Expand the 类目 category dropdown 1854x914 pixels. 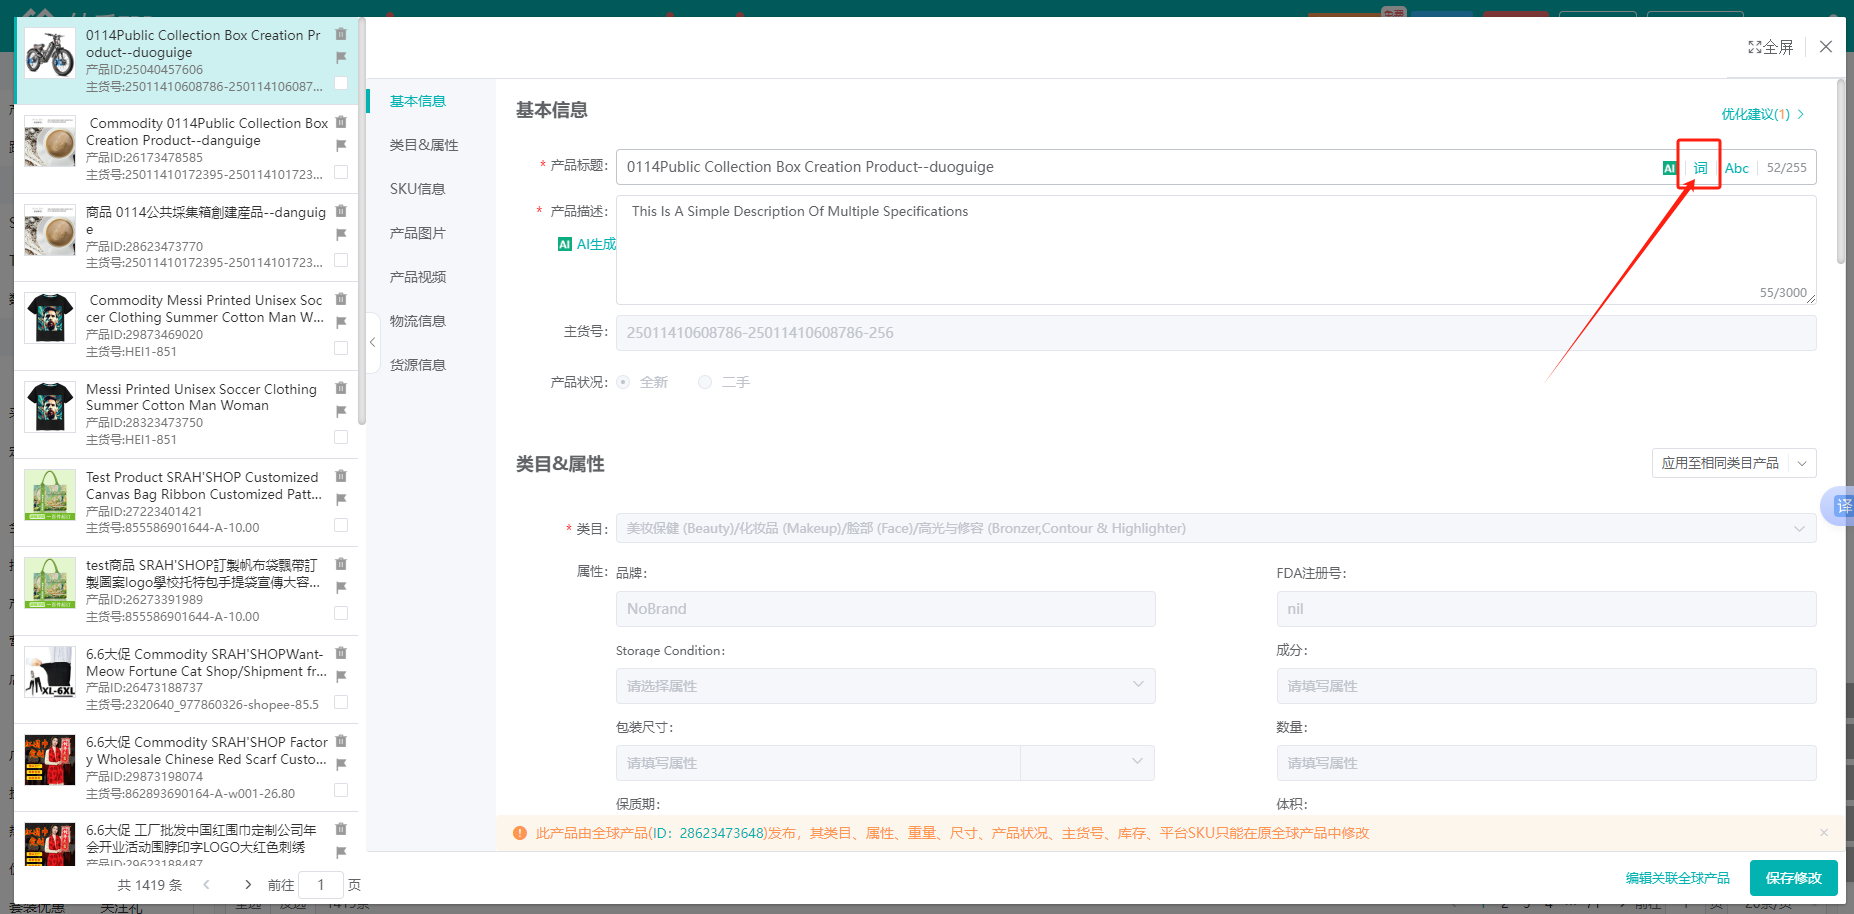click(x=1216, y=528)
